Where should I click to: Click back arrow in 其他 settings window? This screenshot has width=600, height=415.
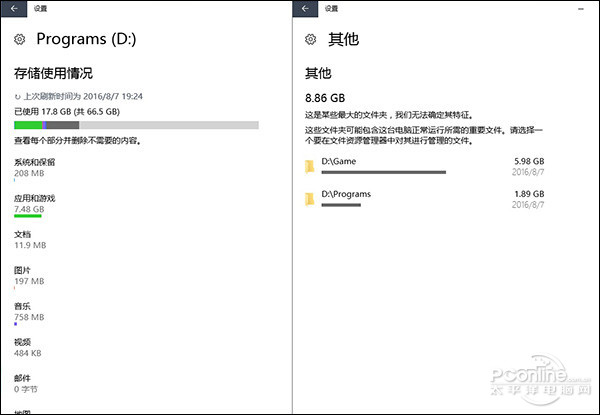(304, 8)
